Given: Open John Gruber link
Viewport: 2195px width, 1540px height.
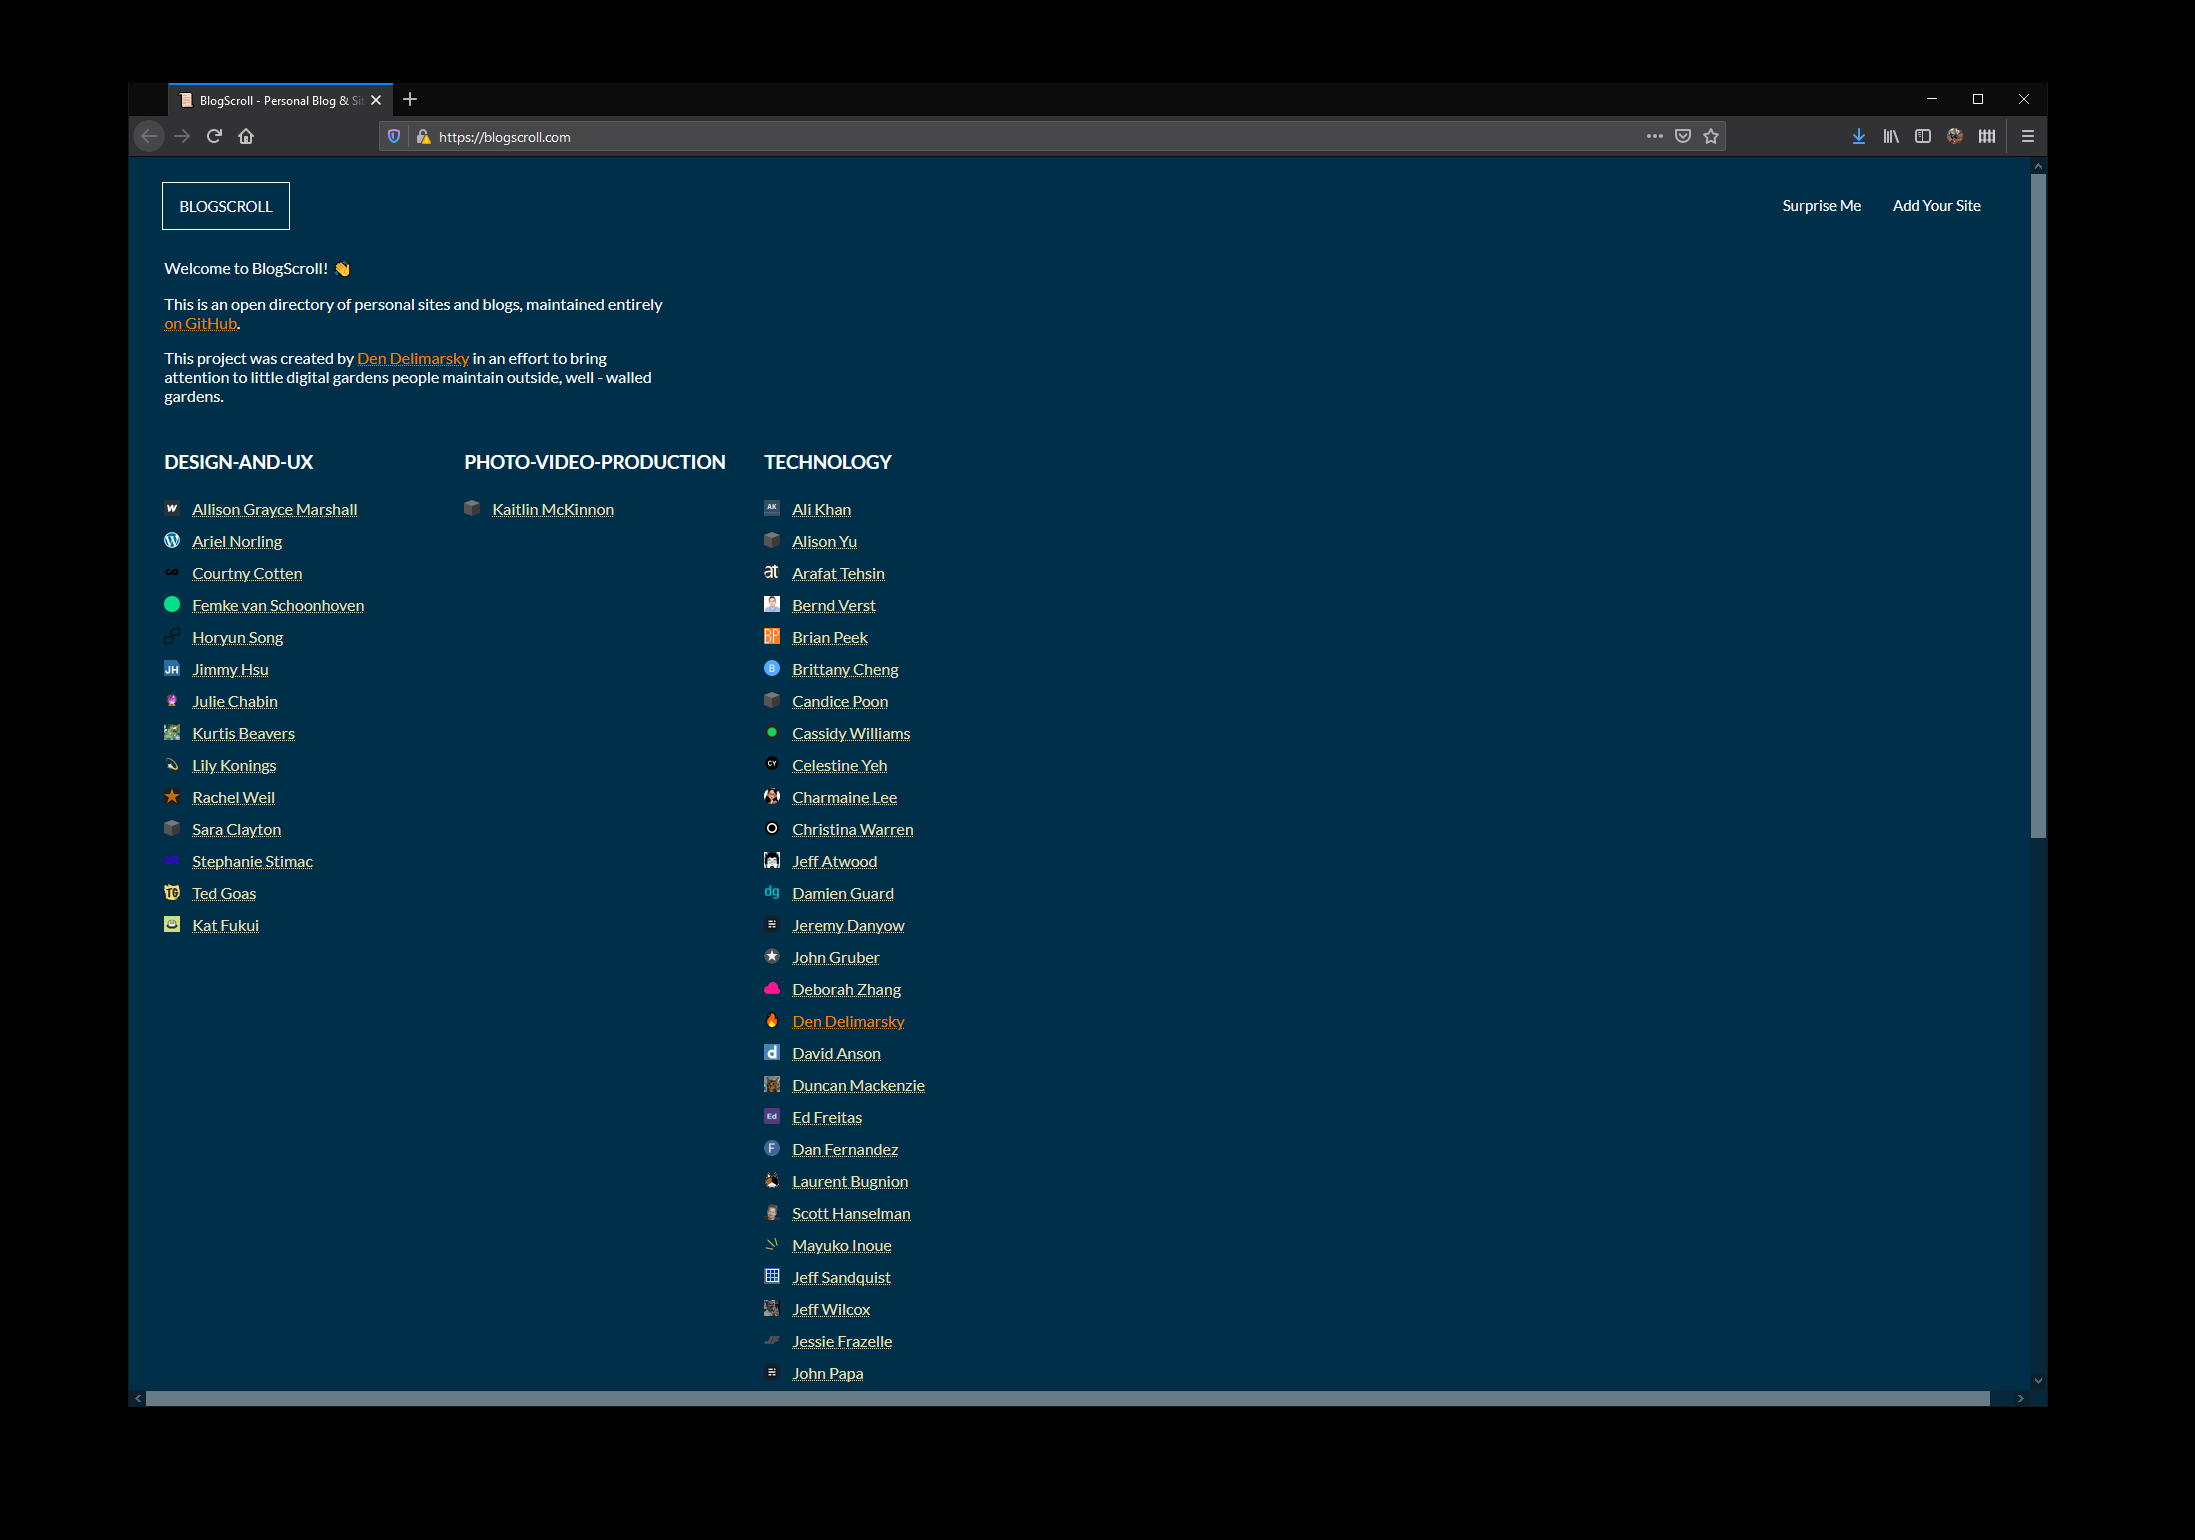Looking at the screenshot, I should pos(835,958).
